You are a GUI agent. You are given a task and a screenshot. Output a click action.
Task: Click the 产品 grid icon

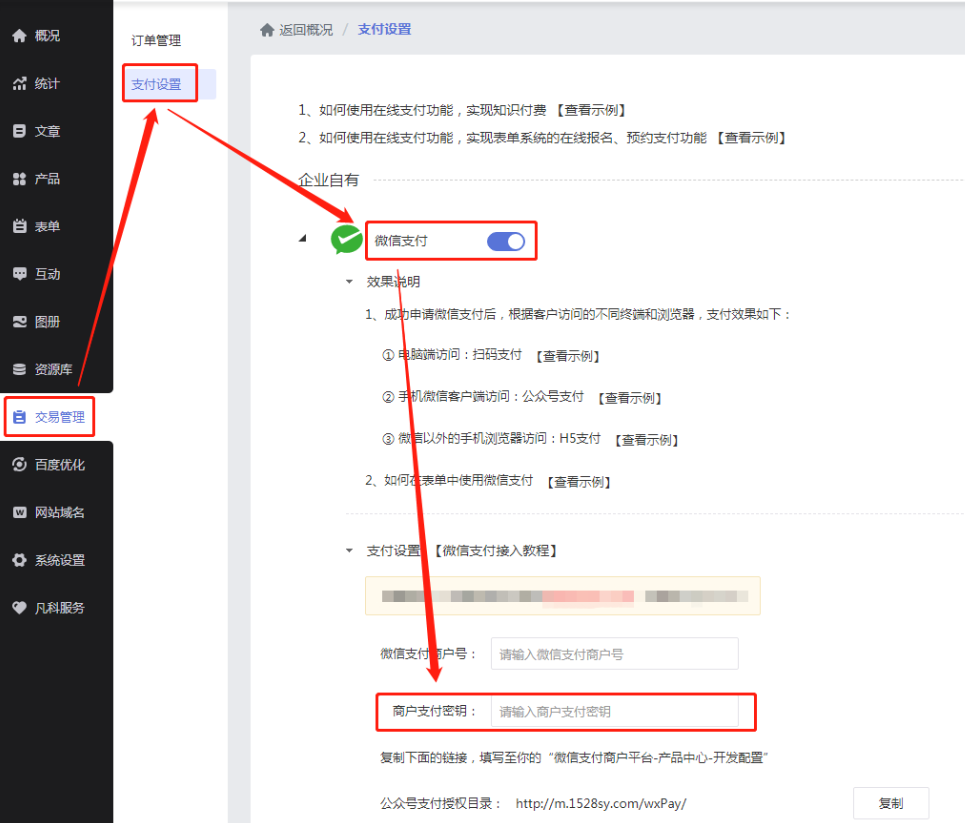(x=20, y=179)
